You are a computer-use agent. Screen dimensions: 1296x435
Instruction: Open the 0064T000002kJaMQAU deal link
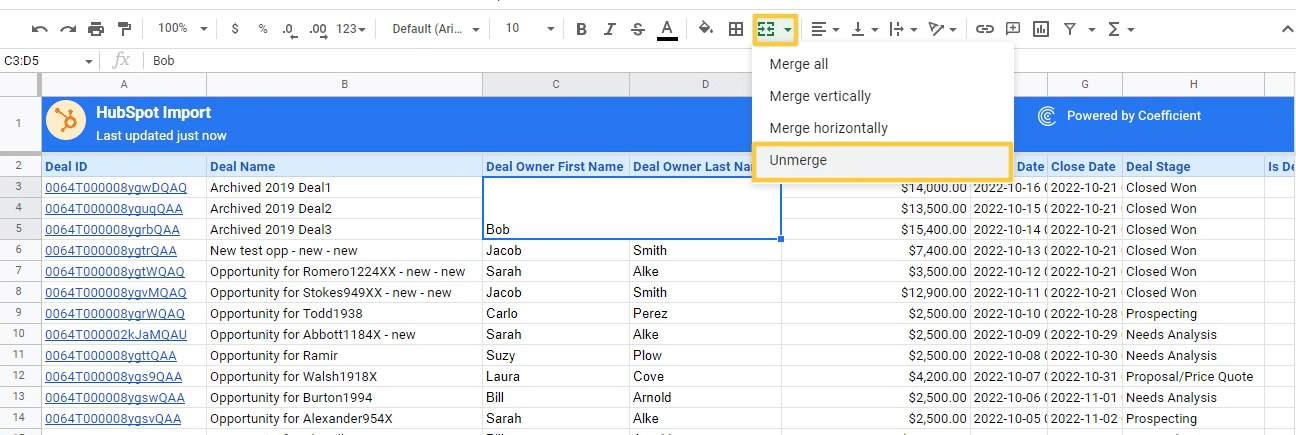tap(115, 334)
